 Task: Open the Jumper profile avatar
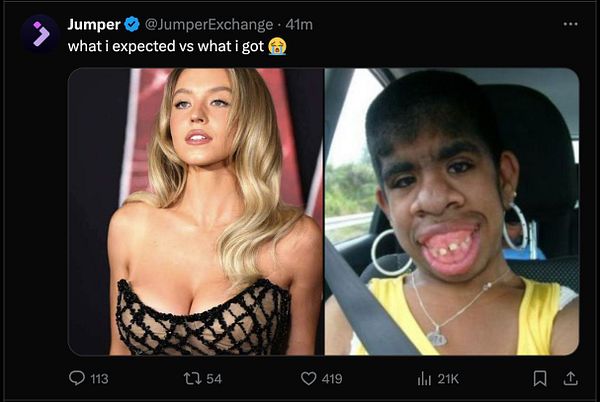click(40, 34)
